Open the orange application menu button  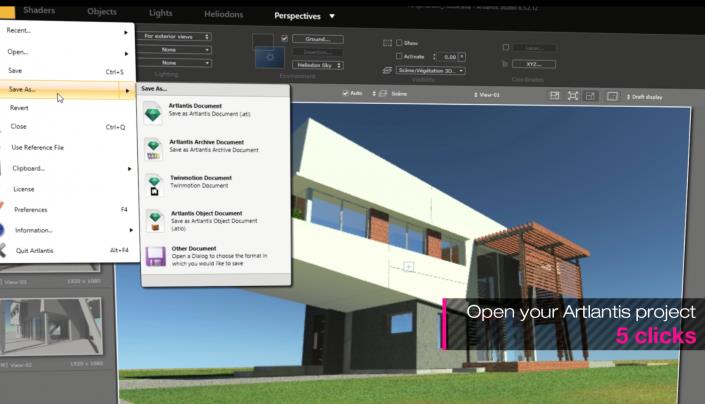pyautogui.click(x=7, y=12)
